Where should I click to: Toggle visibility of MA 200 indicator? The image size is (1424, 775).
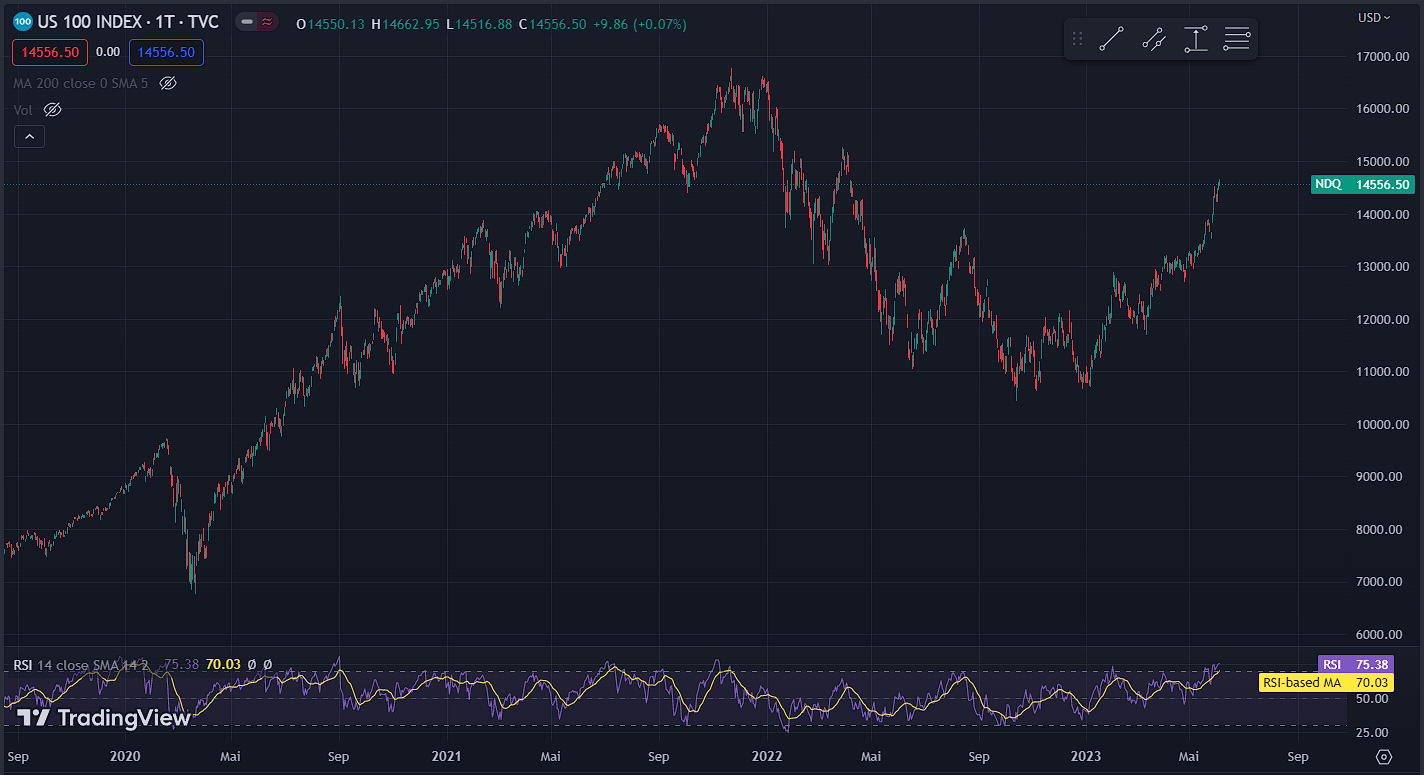[x=168, y=83]
